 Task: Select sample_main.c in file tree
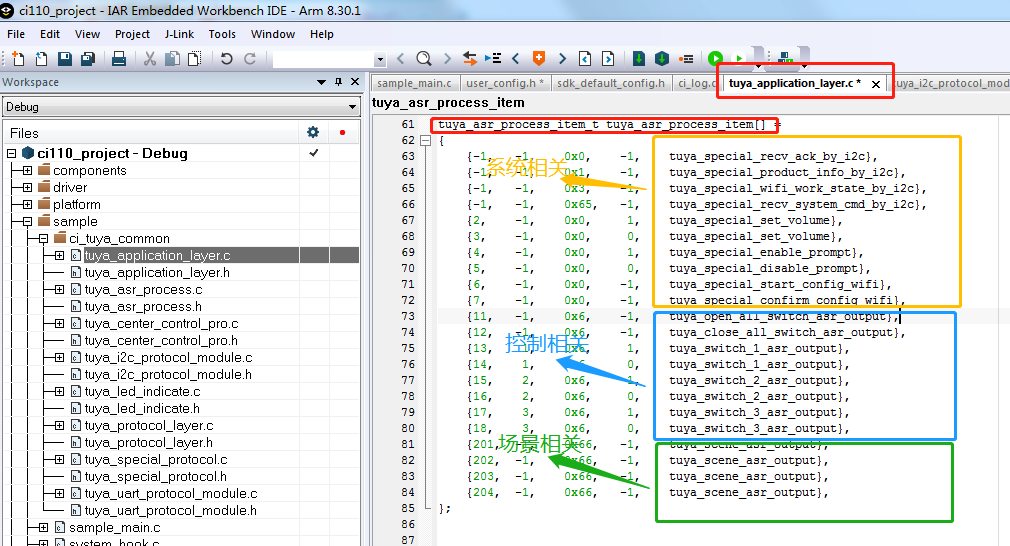coord(115,527)
